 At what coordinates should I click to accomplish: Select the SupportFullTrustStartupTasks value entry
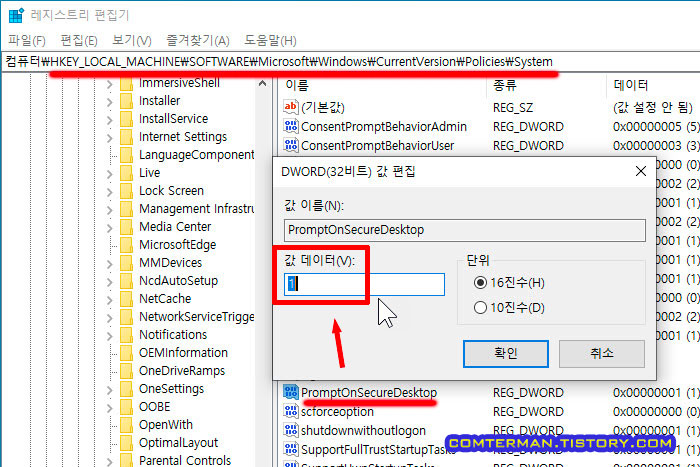(x=378, y=449)
